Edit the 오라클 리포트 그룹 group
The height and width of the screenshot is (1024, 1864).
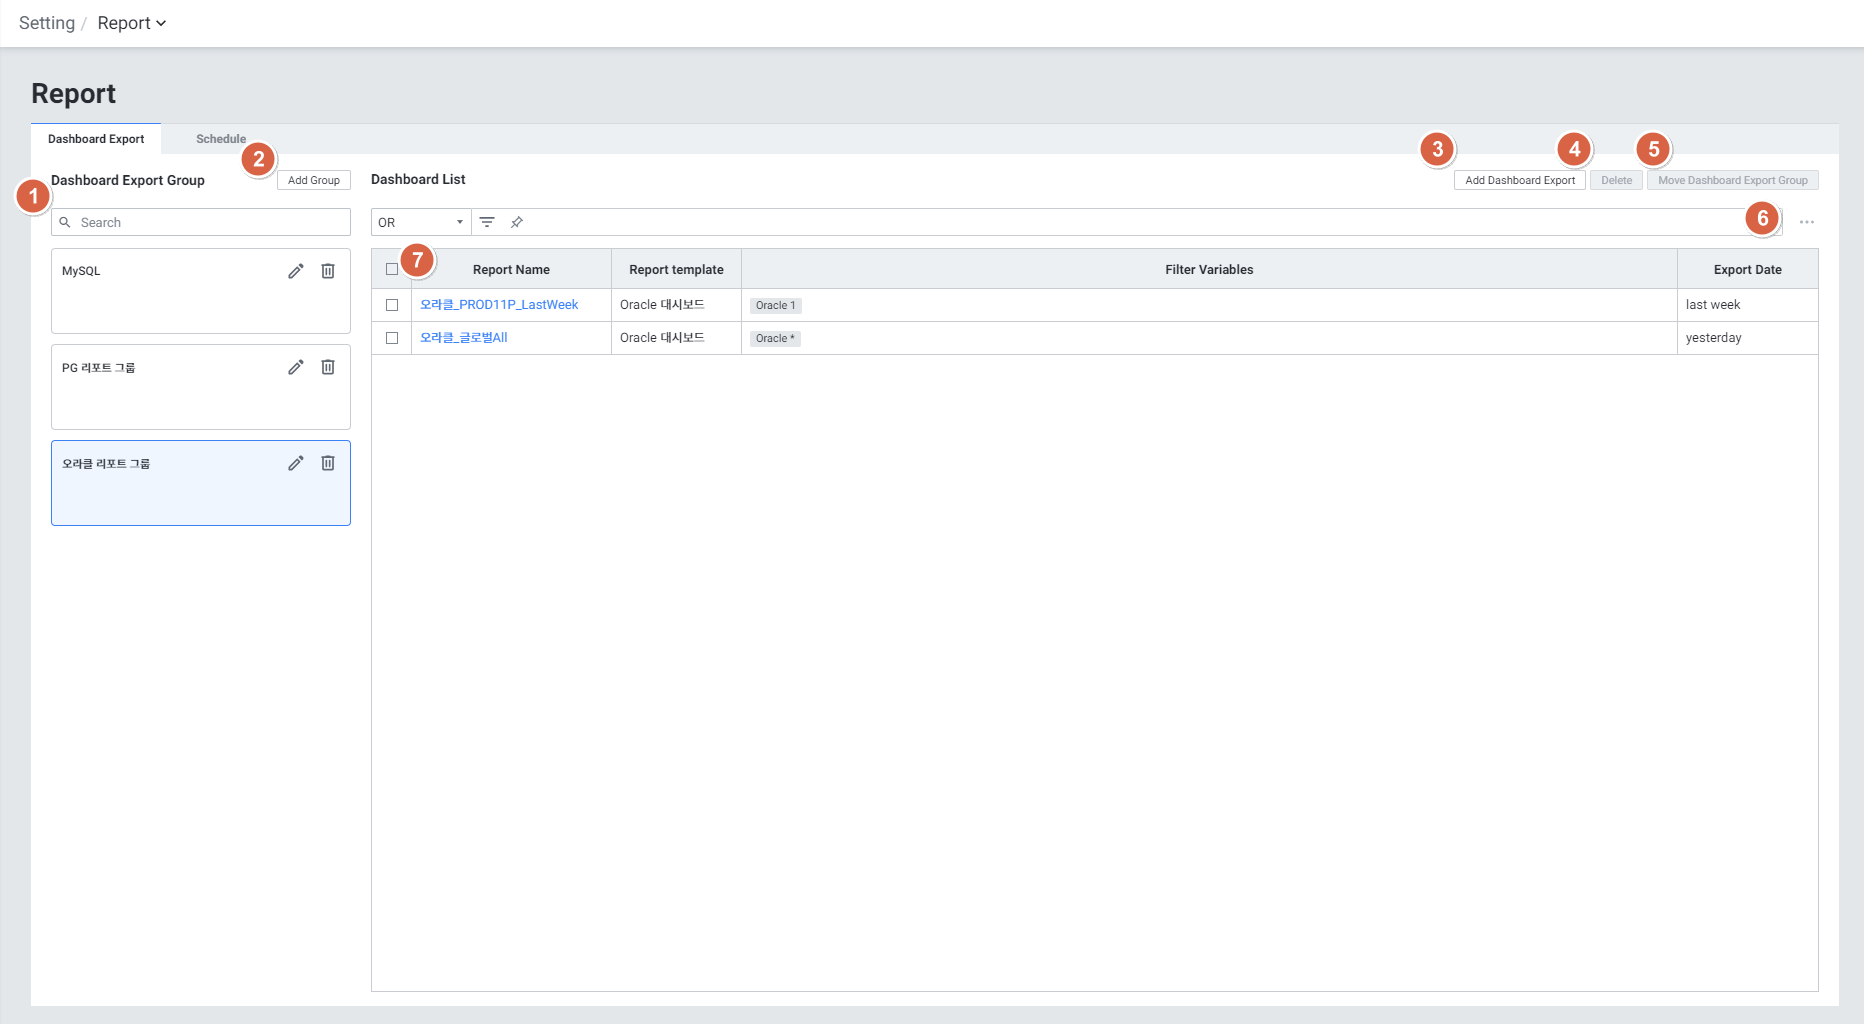click(295, 463)
